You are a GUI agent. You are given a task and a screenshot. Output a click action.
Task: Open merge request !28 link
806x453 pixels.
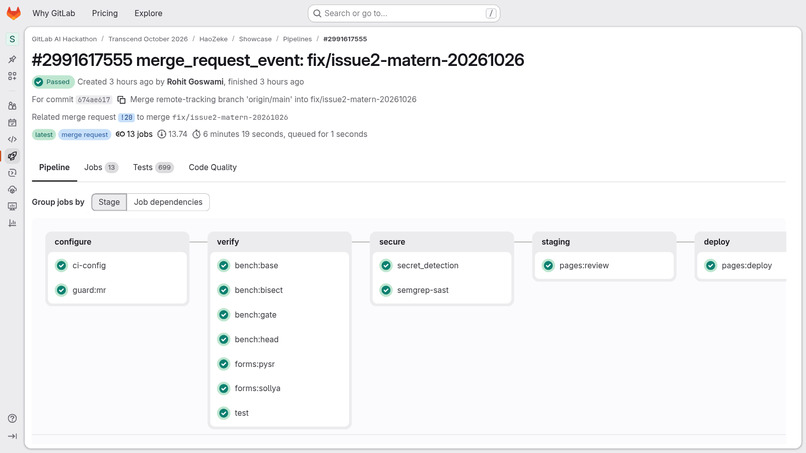(x=126, y=117)
